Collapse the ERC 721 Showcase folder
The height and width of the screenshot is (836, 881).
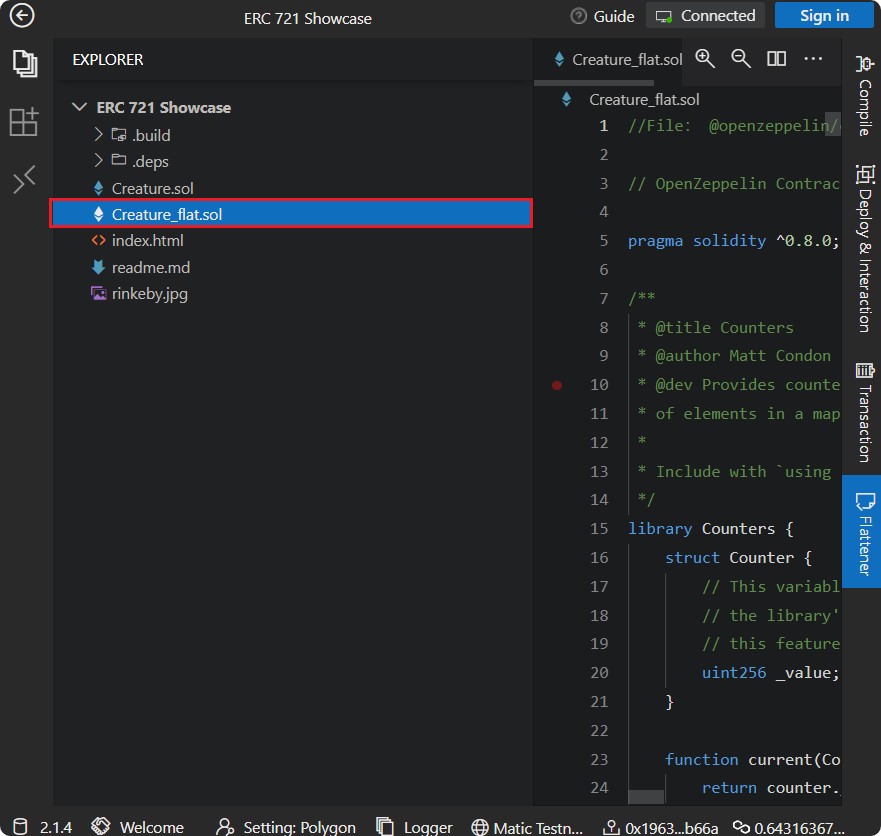[80, 108]
